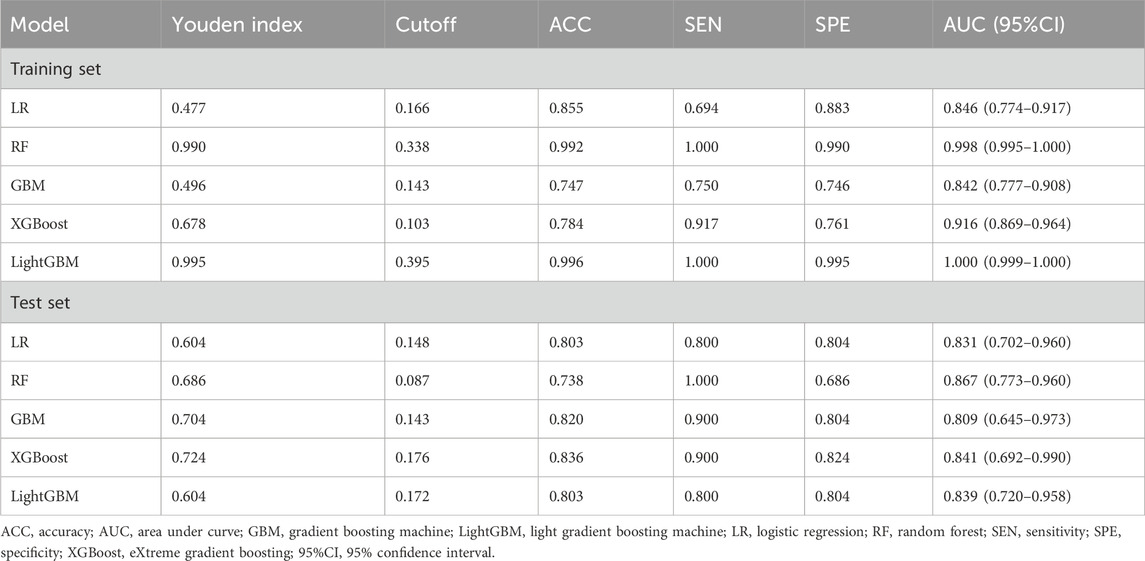Click test set GBM Youden index 0.704

click(188, 419)
